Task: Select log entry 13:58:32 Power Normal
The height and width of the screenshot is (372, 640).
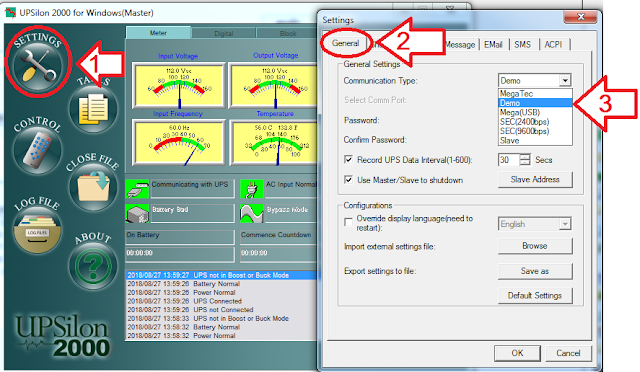Action: point(221,336)
